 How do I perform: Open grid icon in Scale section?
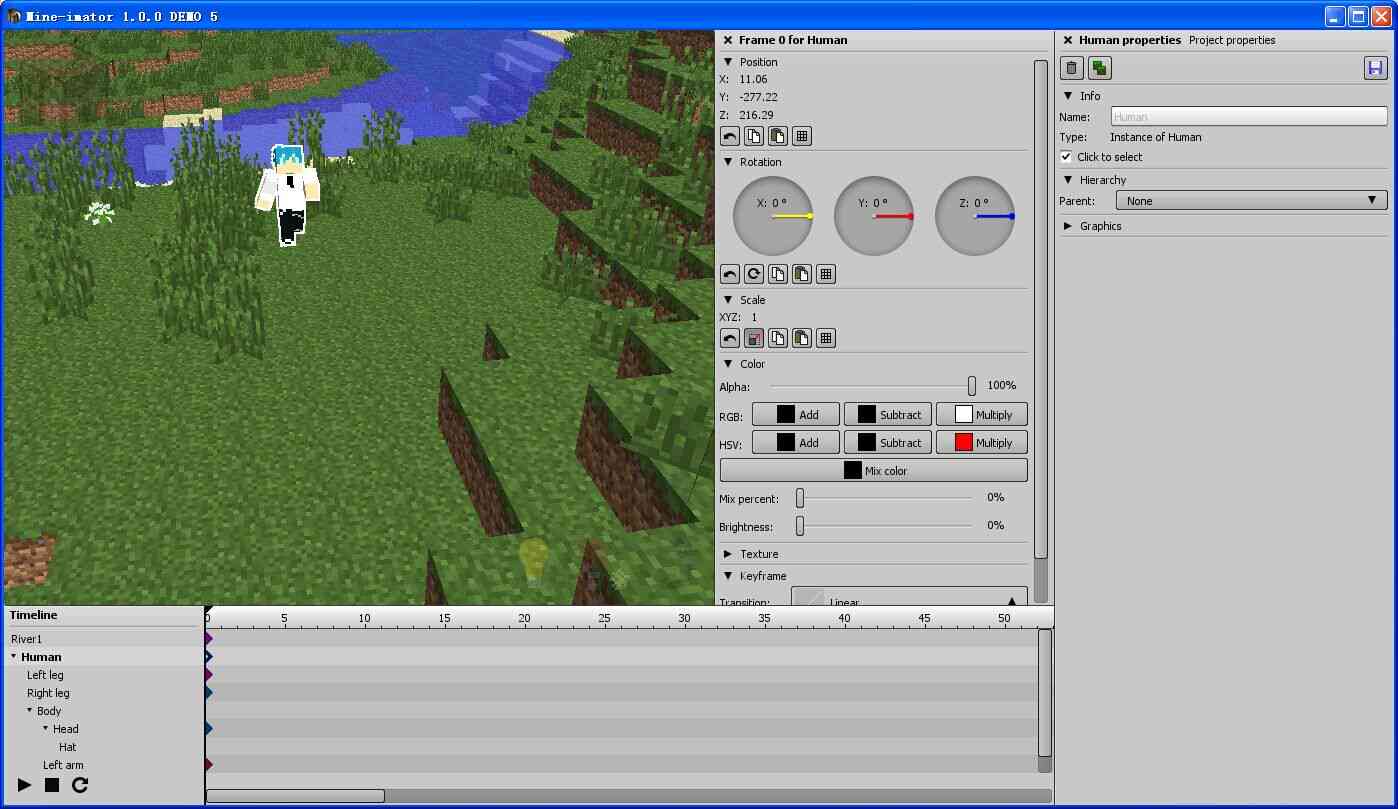826,338
